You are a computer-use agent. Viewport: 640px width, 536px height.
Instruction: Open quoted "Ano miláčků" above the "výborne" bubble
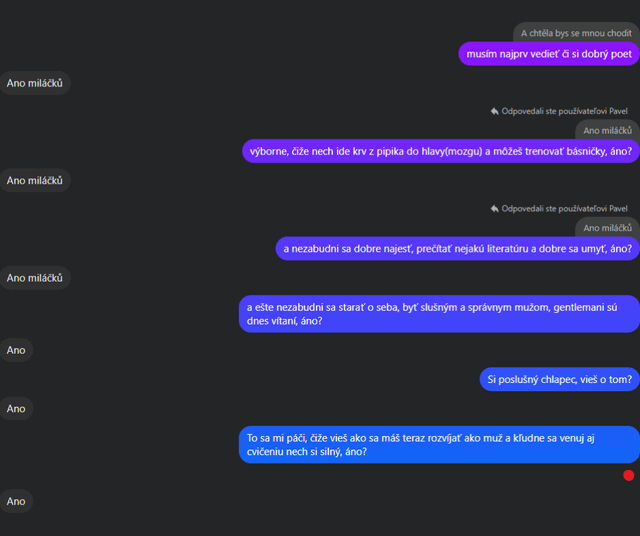[606, 131]
